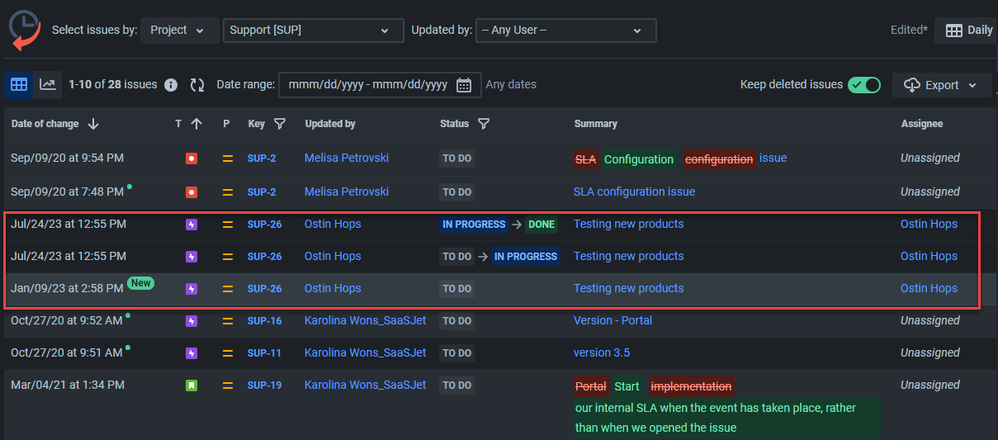Viewport: 998px width, 440px height.
Task: Toggle Keep deleted issues switch
Action: click(x=864, y=85)
